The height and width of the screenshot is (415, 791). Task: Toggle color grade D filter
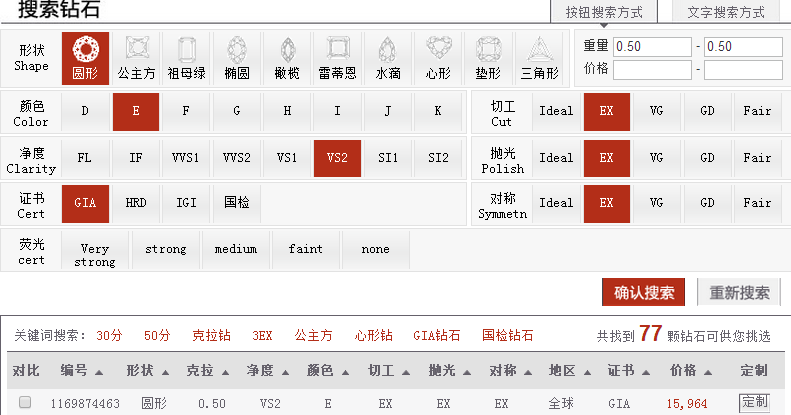coord(85,110)
